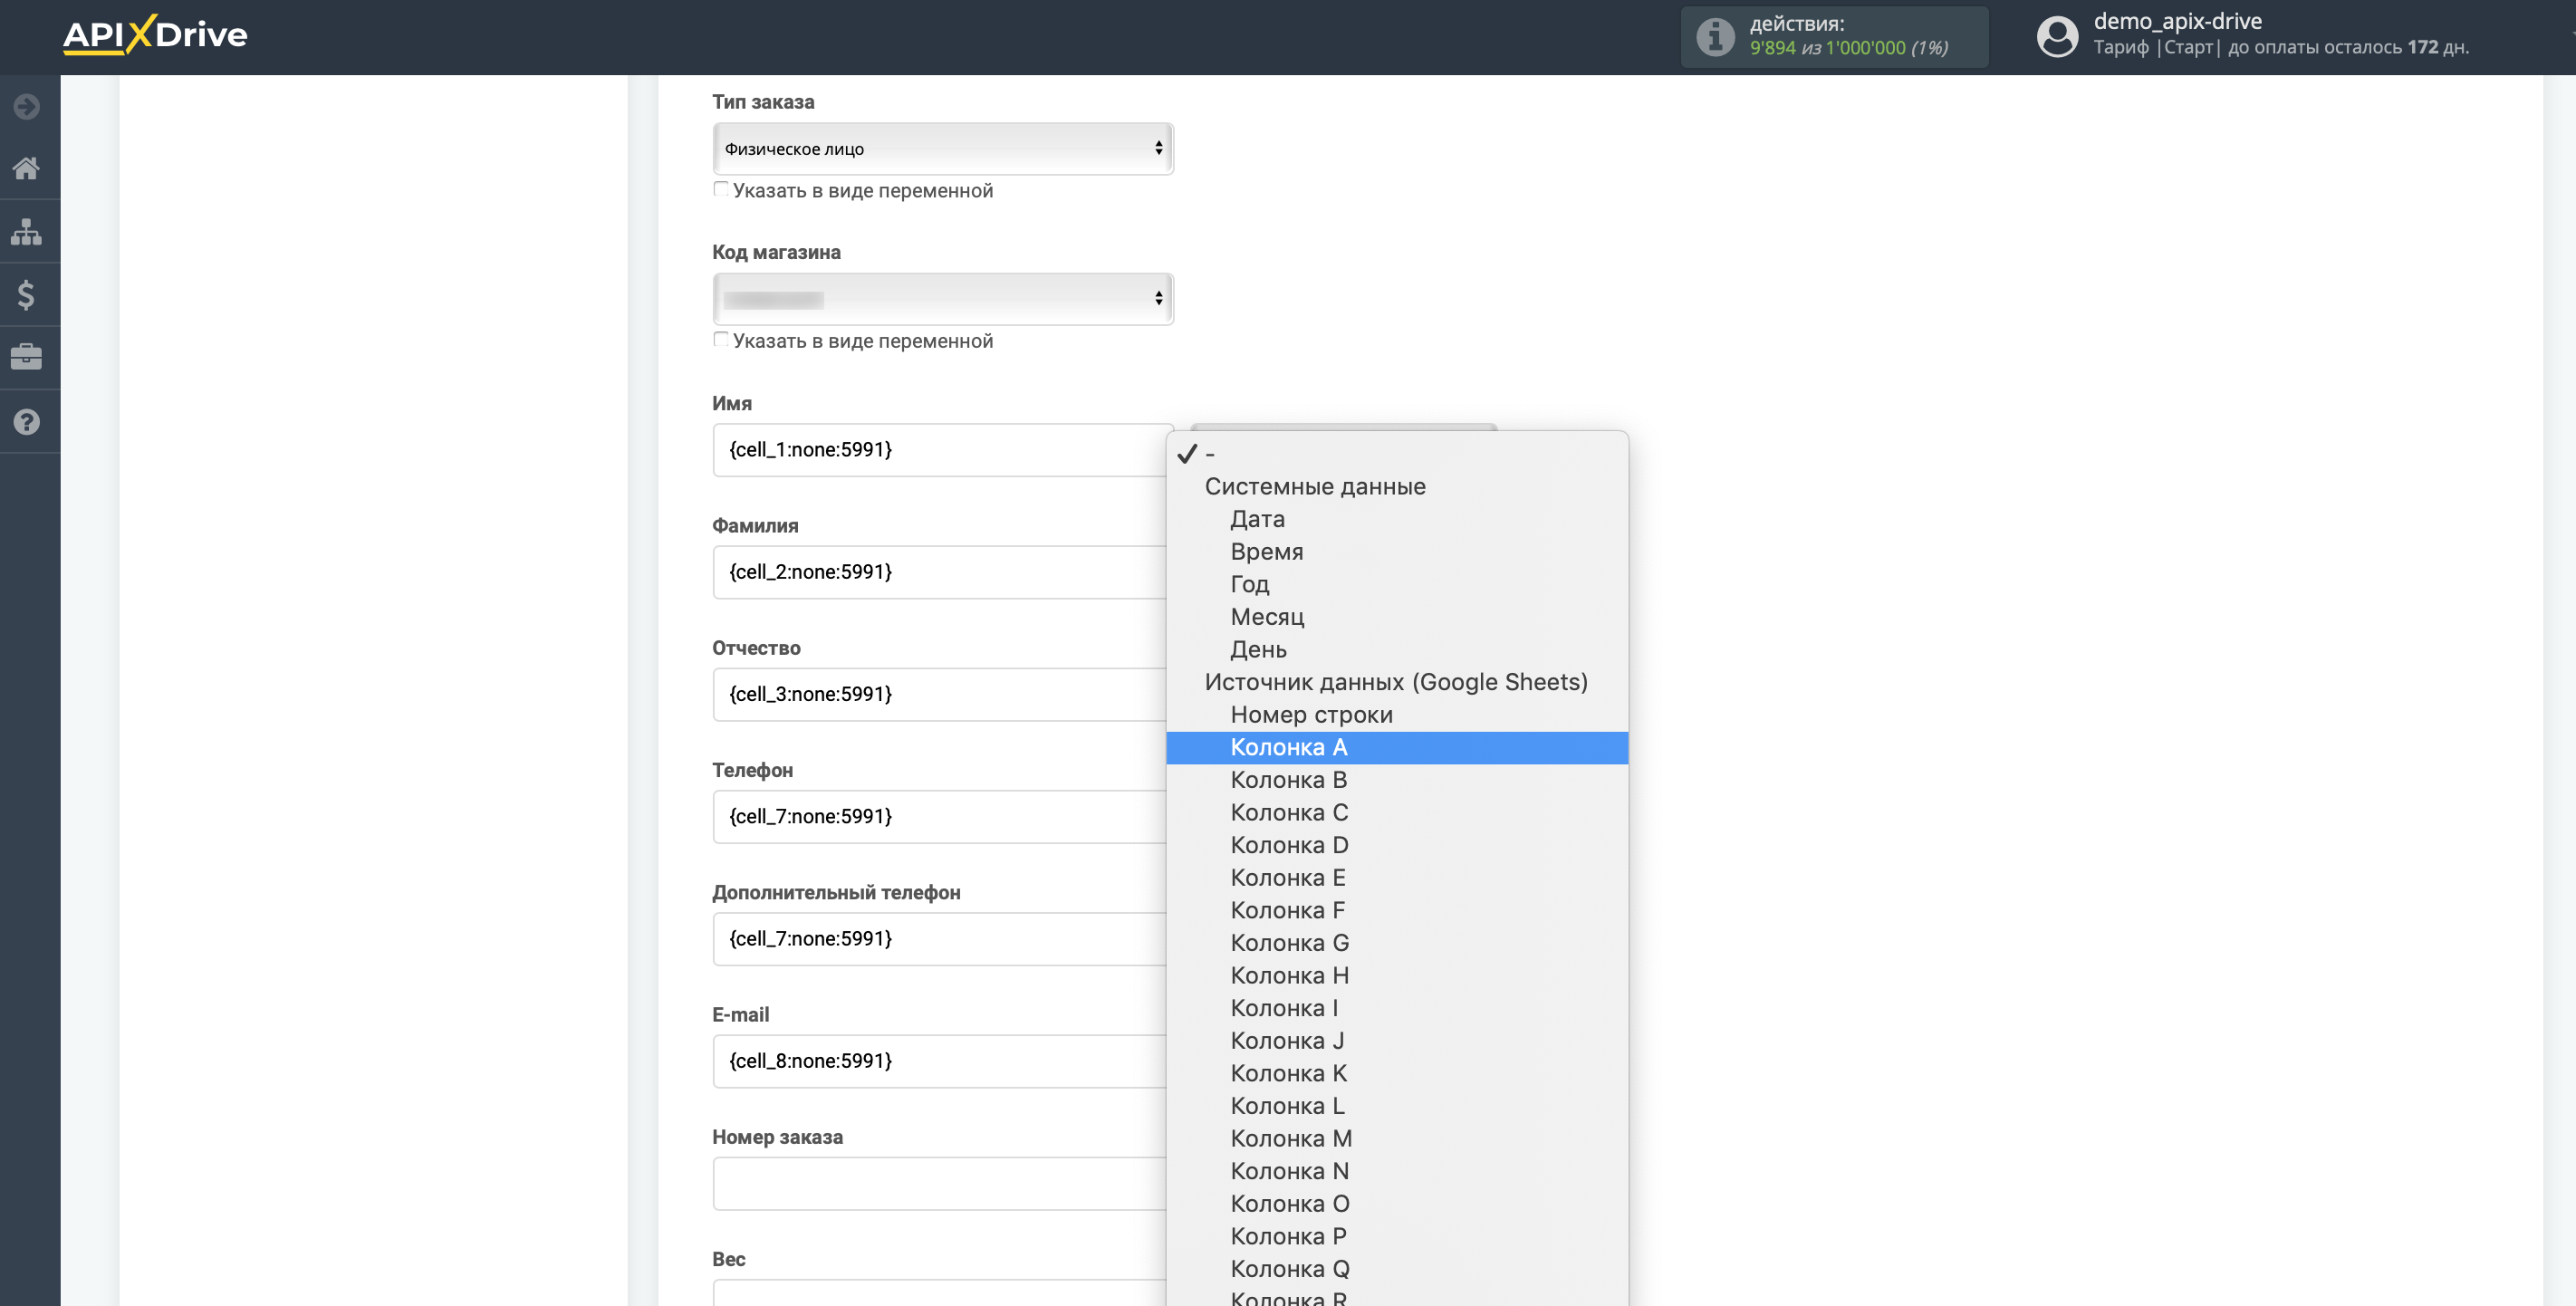Image resolution: width=2576 pixels, height=1306 pixels.
Task: Click the actions counter 9'894 of 1'000'000
Action: [1848, 48]
